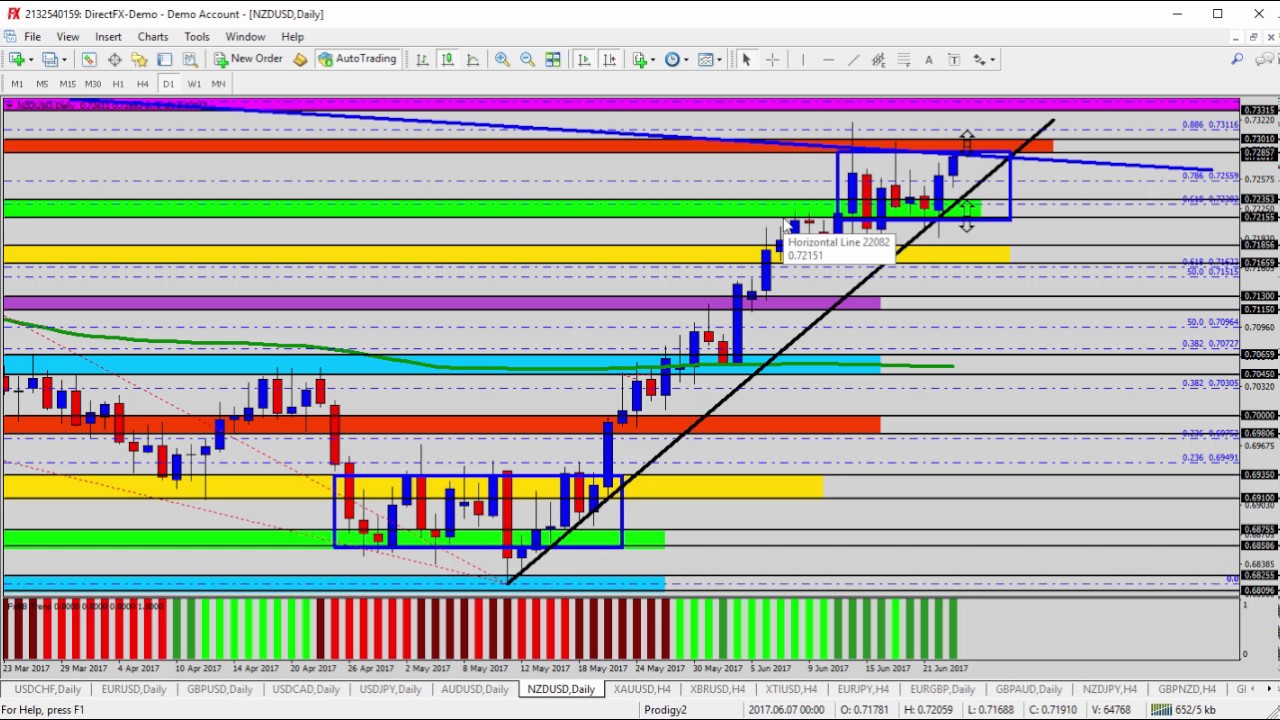Viewport: 1280px width, 720px height.
Task: Toggle the AutoTrading button
Action: point(357,59)
